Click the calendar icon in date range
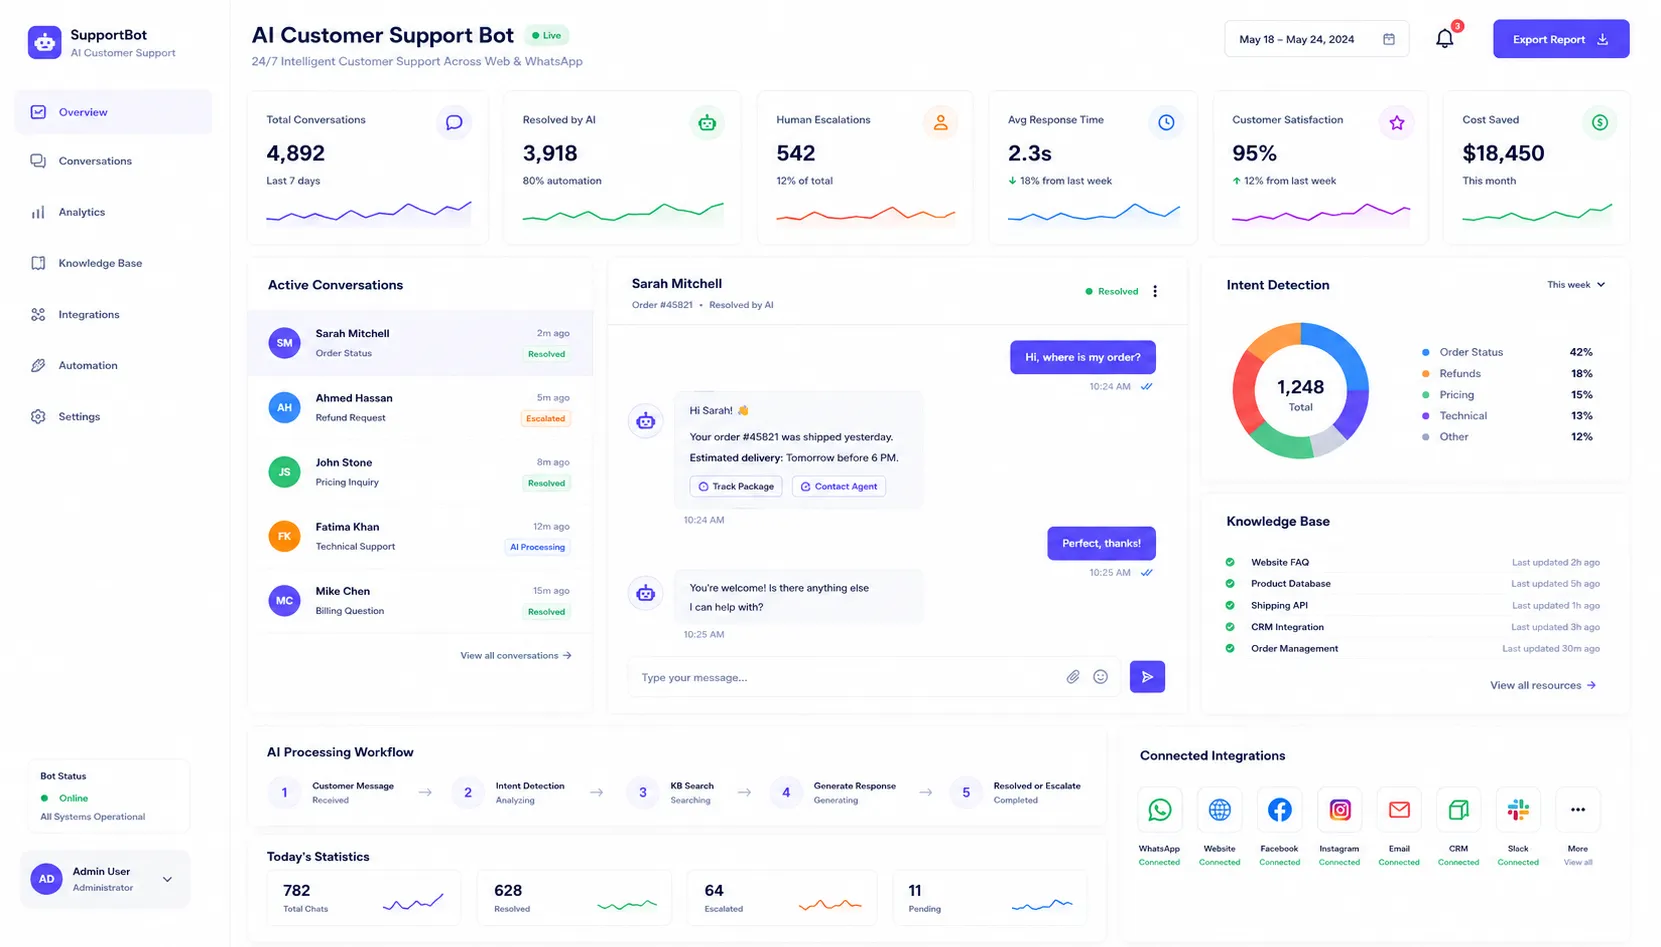This screenshot has height=947, width=1661. click(1388, 39)
